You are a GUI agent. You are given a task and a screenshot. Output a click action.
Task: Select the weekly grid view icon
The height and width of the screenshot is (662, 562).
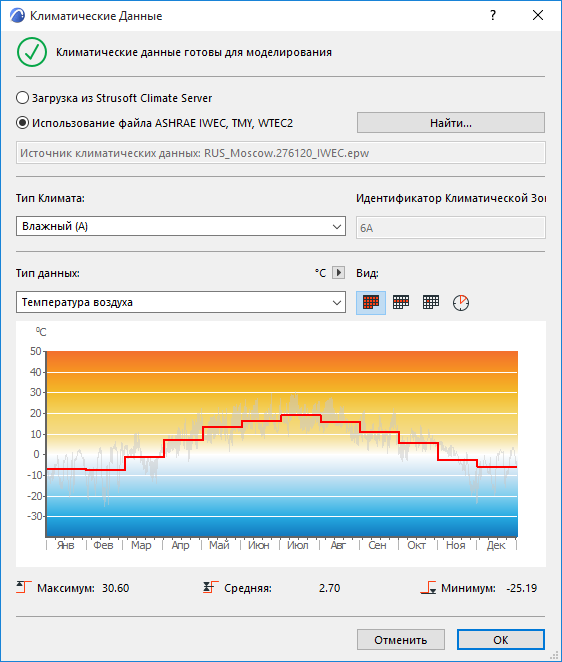pyautogui.click(x=431, y=302)
